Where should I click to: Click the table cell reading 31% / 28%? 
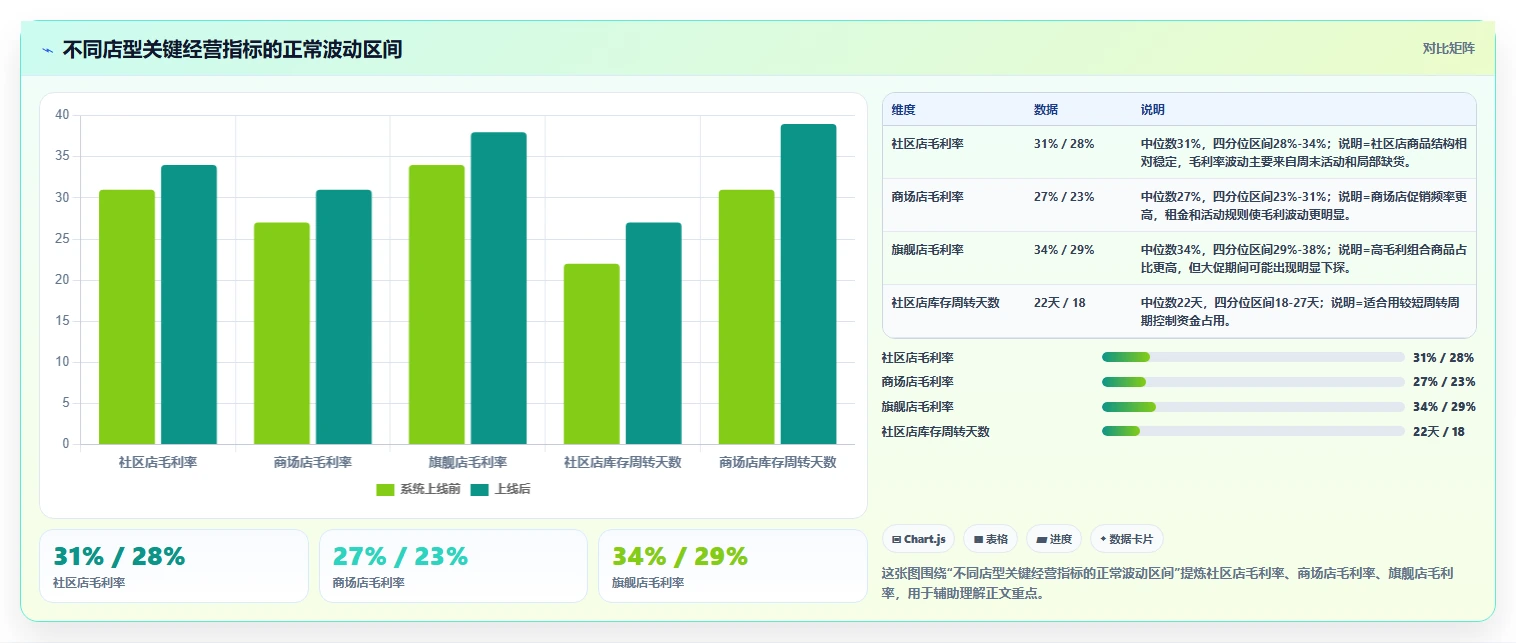(x=1064, y=144)
